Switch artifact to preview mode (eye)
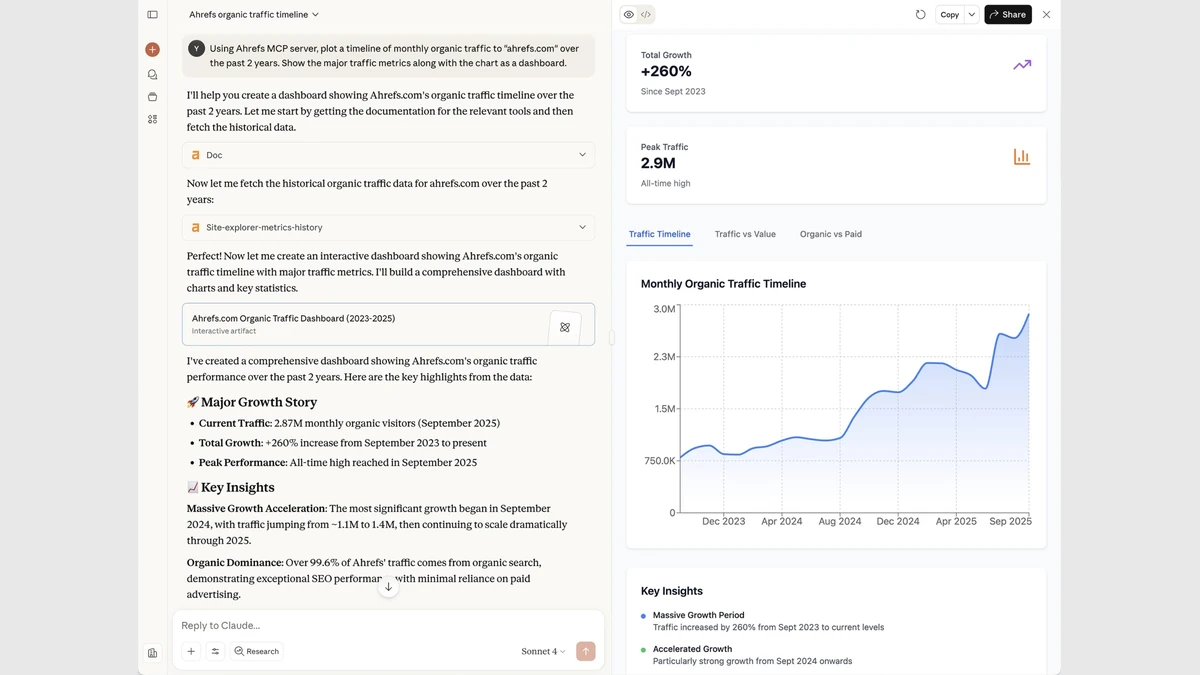1200x675 pixels. tap(629, 15)
